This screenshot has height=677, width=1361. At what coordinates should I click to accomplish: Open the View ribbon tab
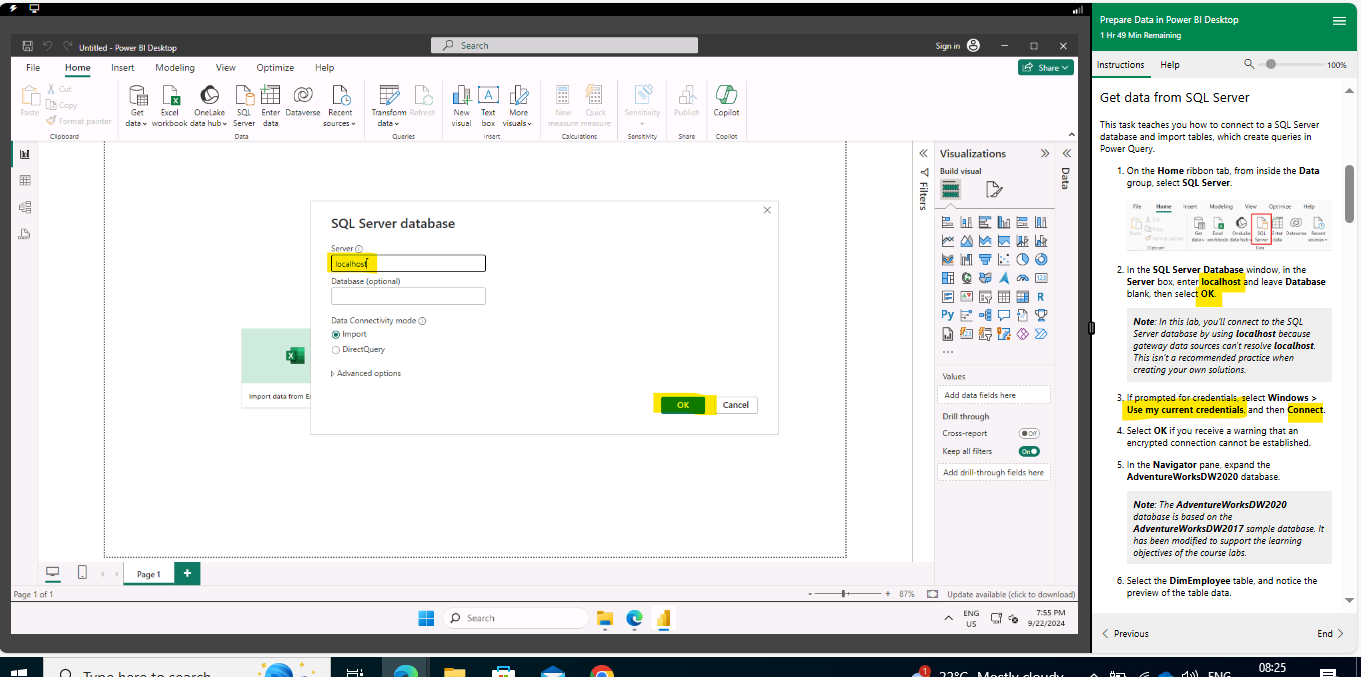pos(226,68)
